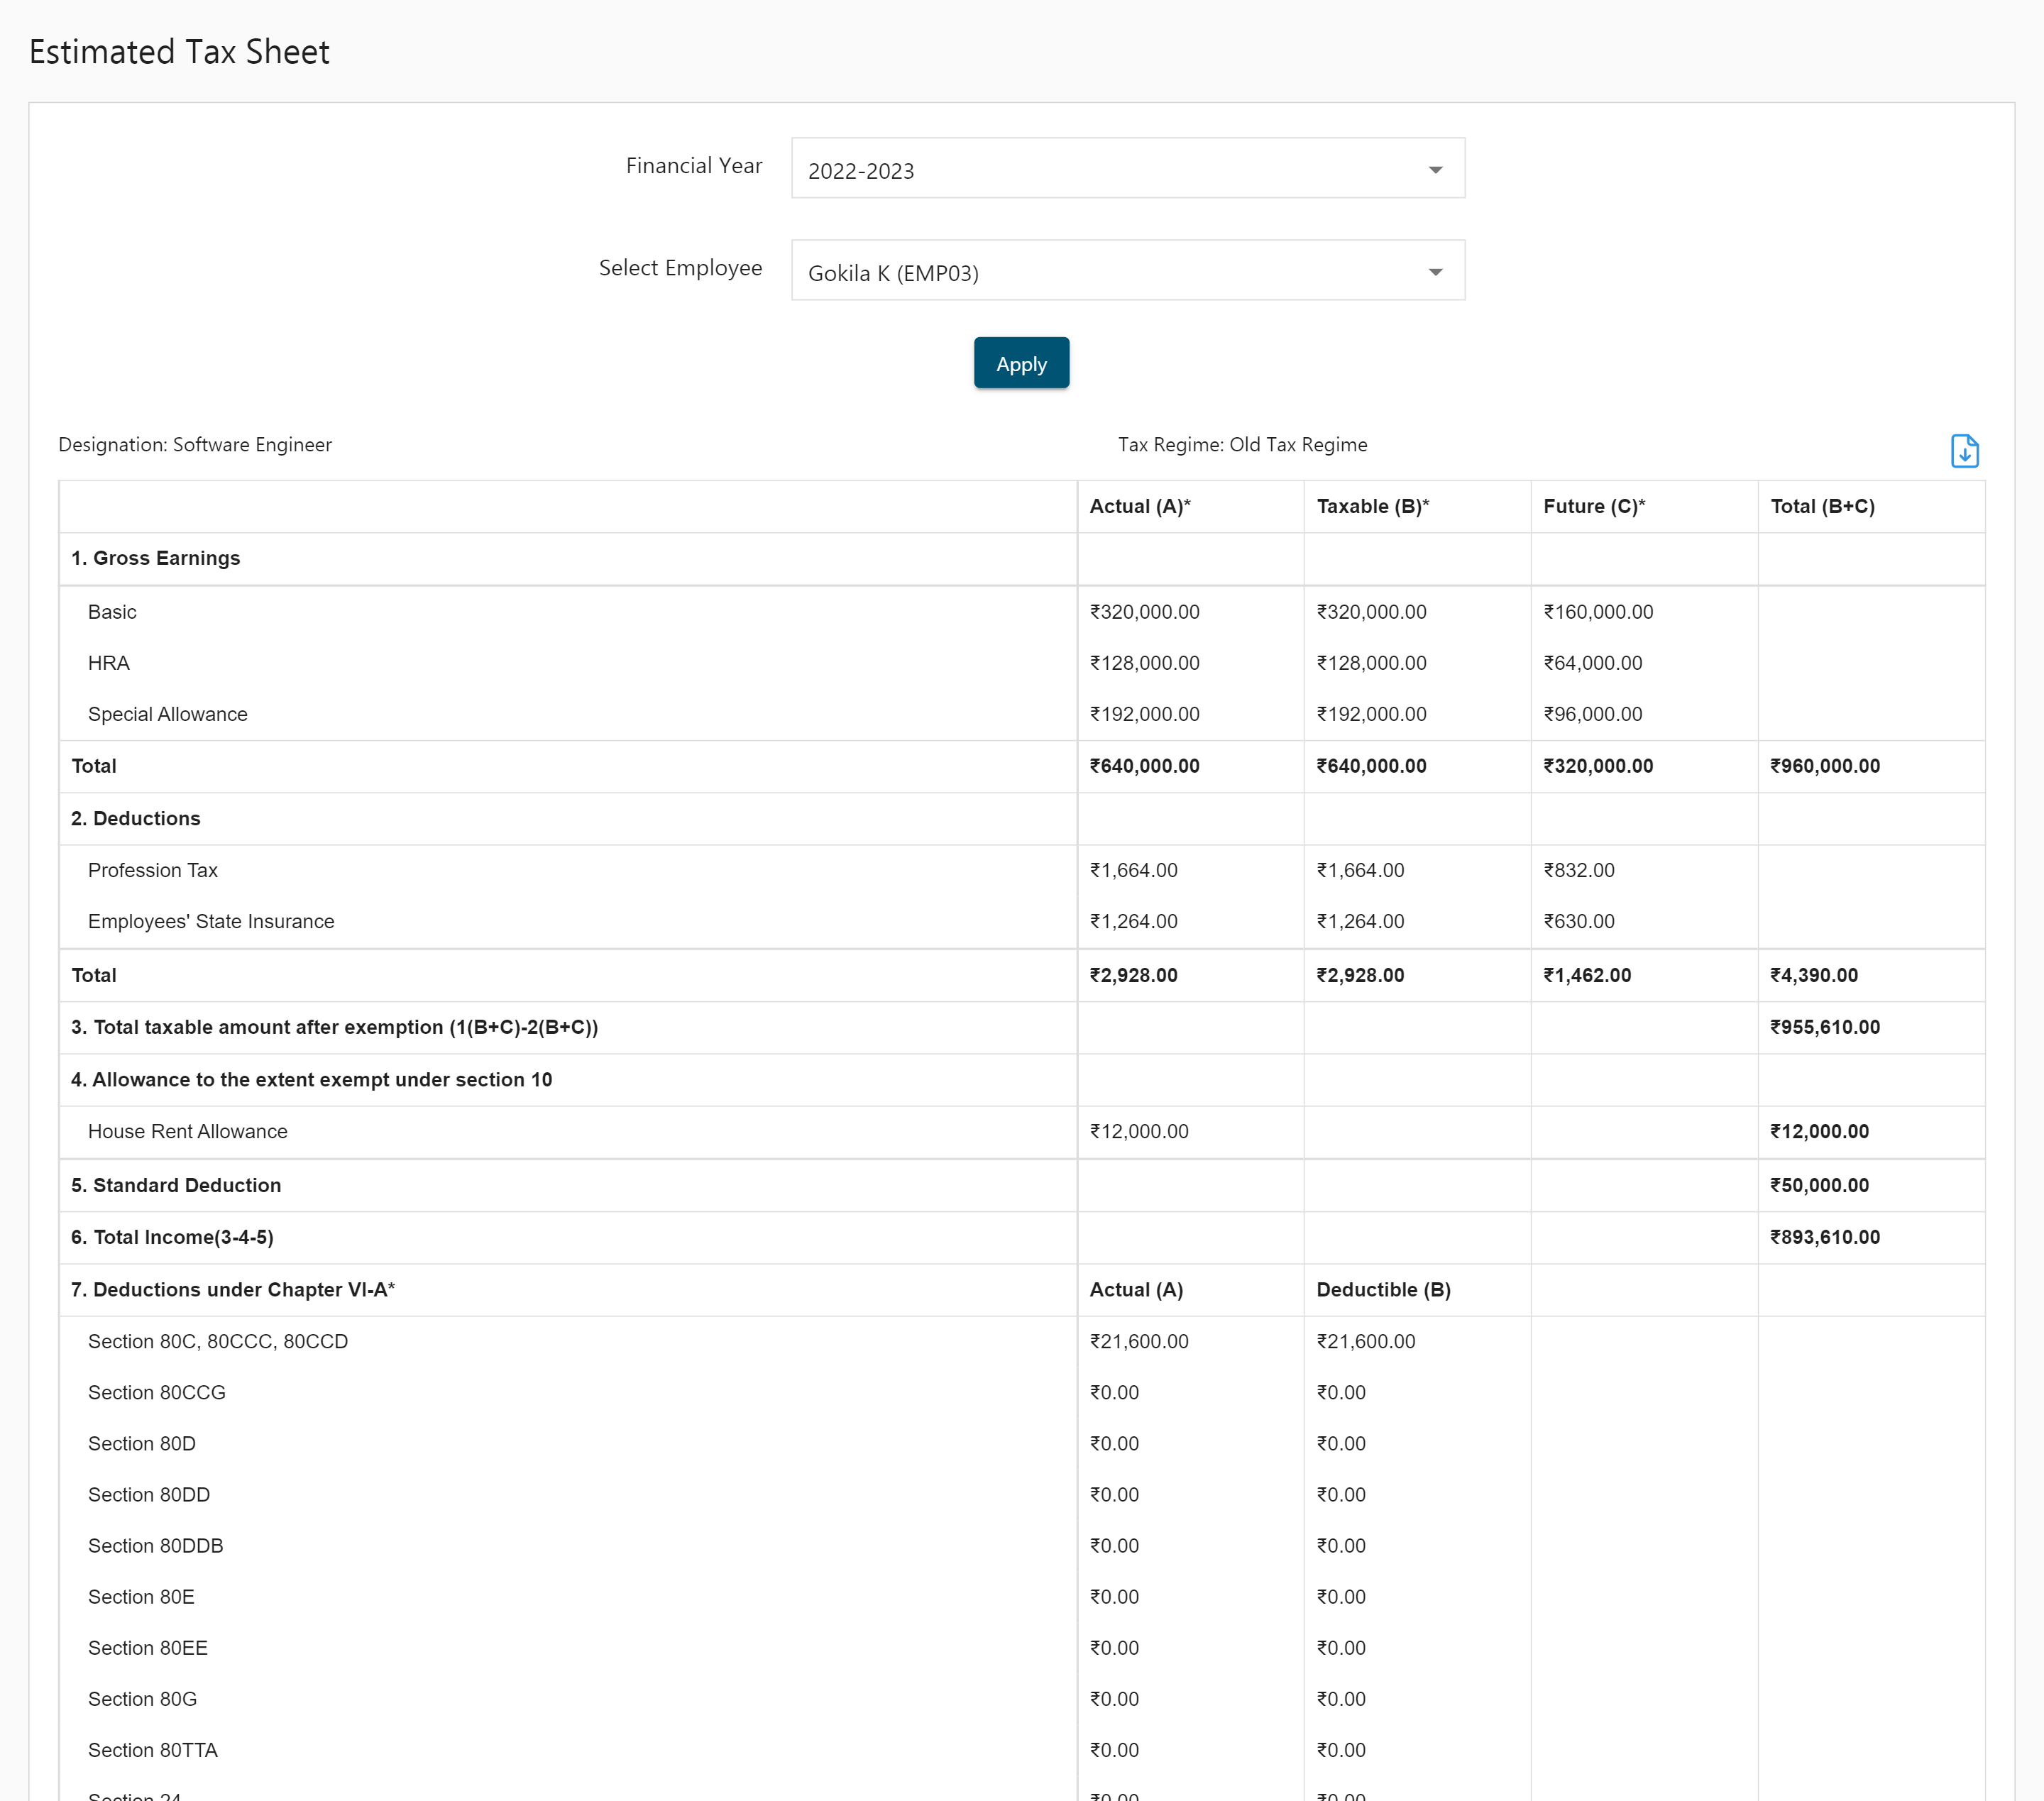Click deductions future total ₹1,462.00
This screenshot has width=2044, height=1801.
coord(1587,975)
